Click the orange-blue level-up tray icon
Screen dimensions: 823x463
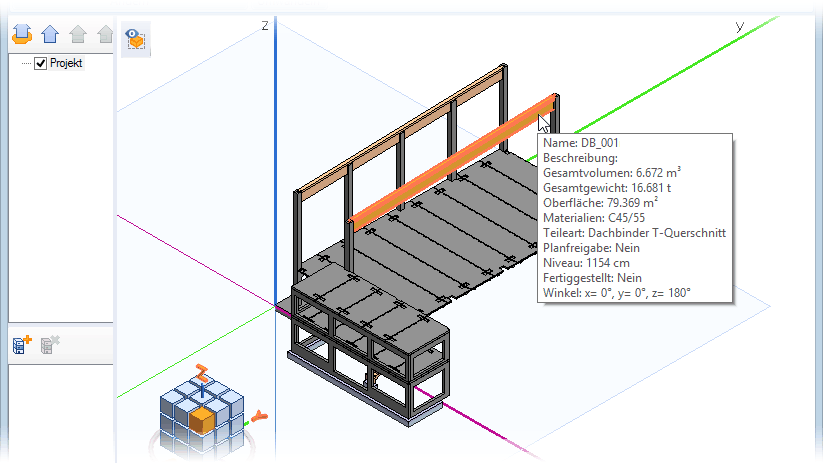point(22,34)
